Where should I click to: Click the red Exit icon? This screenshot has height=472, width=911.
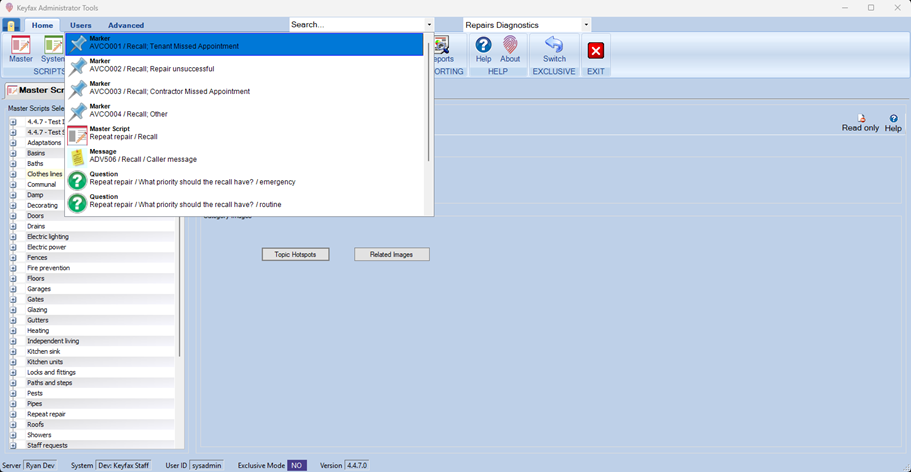[x=596, y=51]
